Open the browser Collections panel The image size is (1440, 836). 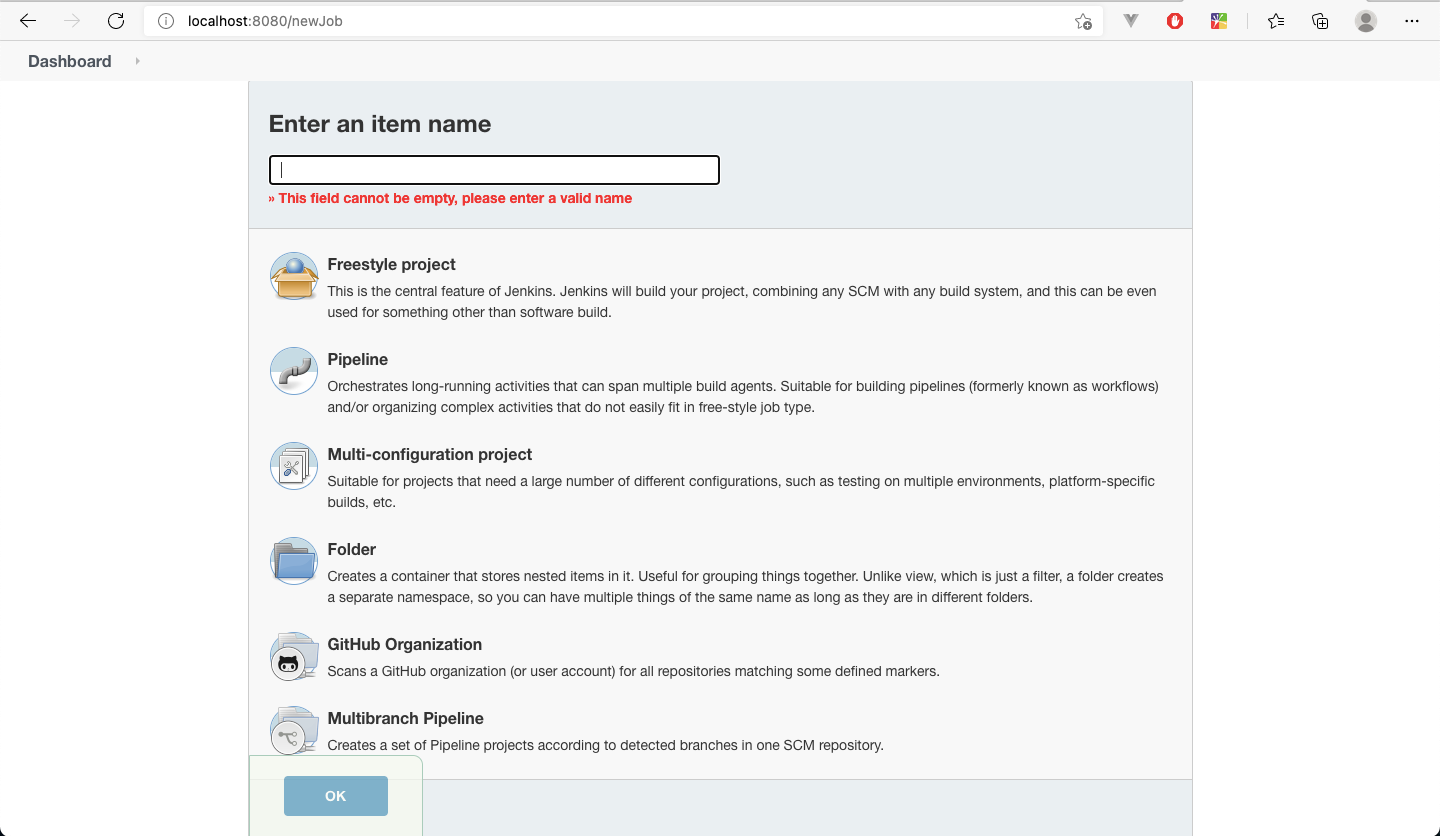pos(1320,21)
